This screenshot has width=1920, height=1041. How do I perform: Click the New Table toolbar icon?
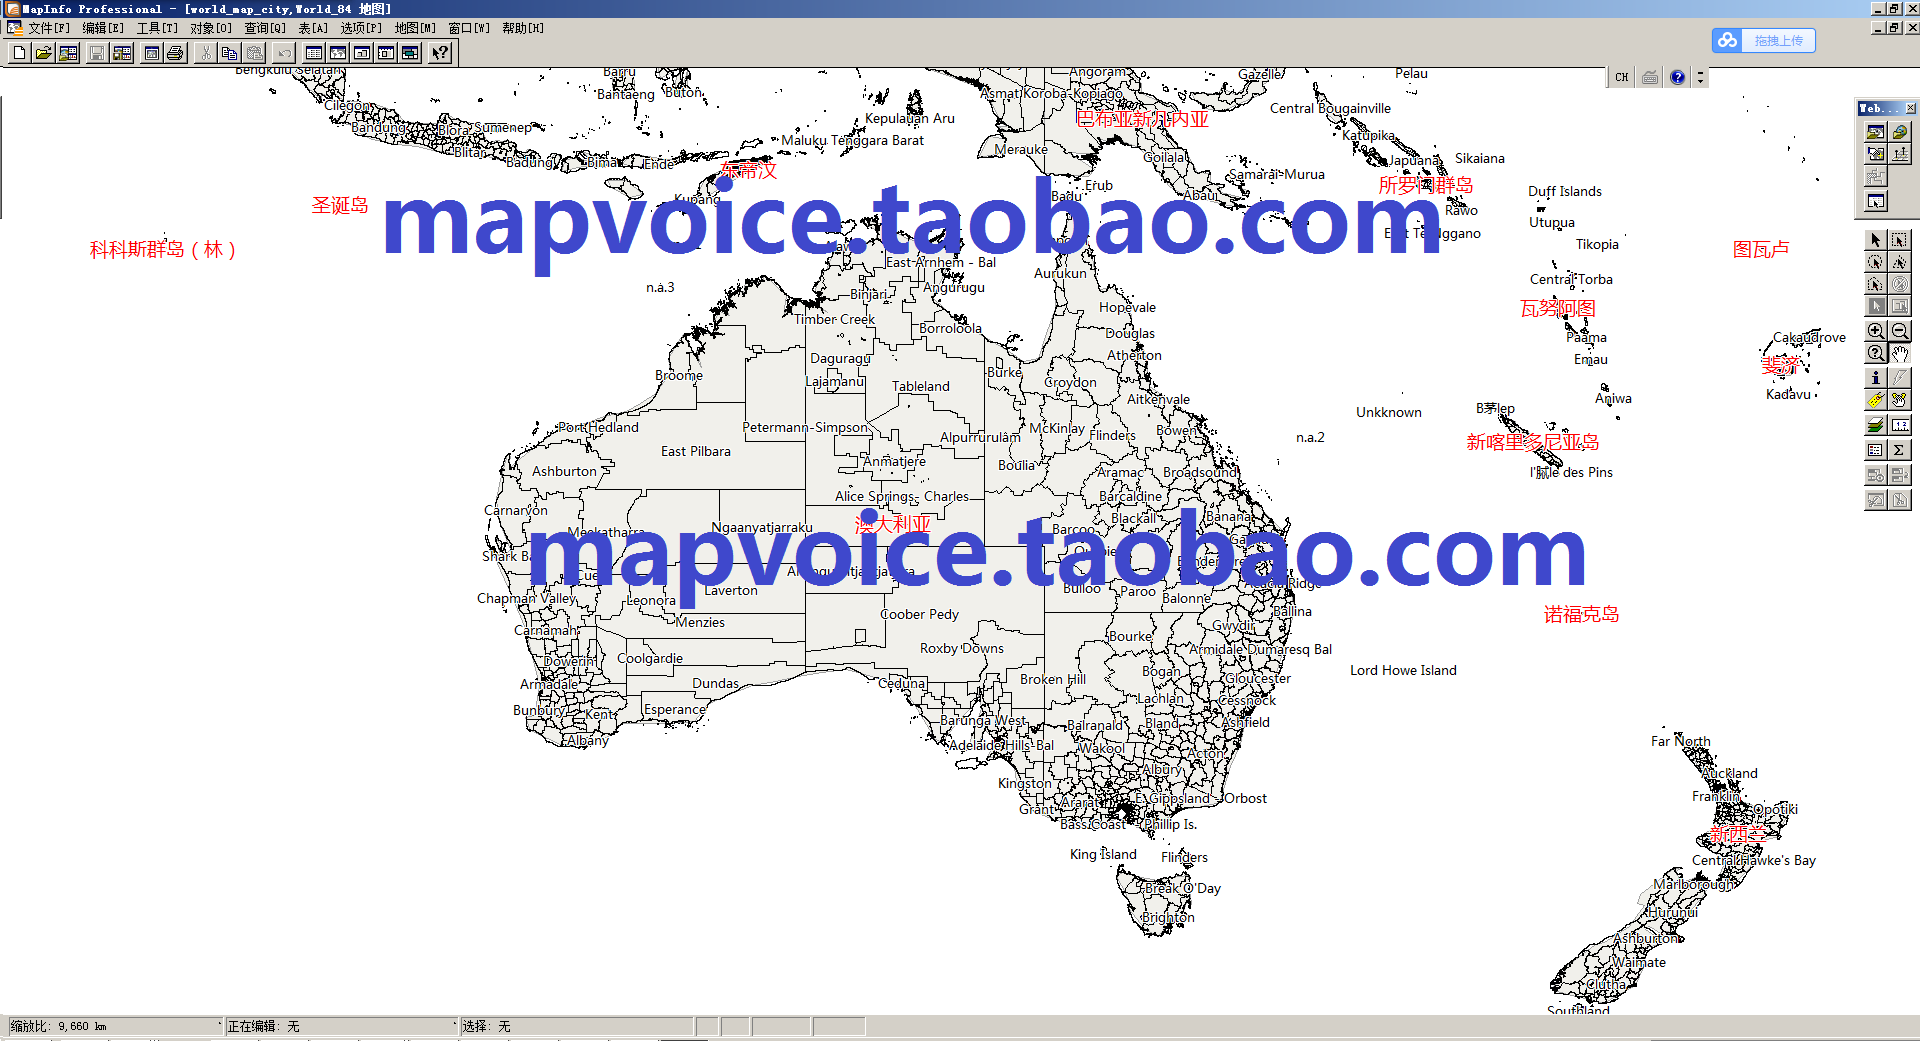(x=19, y=53)
